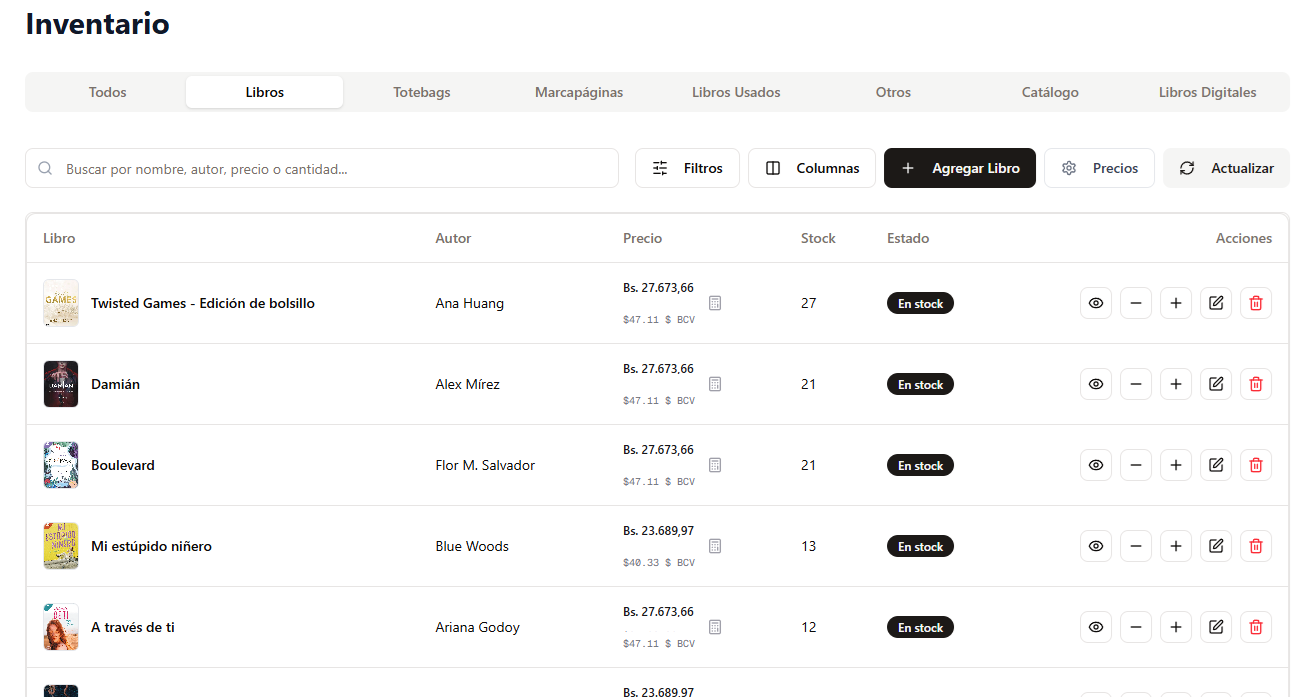This screenshot has height=697, width=1309.
Task: Click author name Blue Woods
Action: pos(472,546)
